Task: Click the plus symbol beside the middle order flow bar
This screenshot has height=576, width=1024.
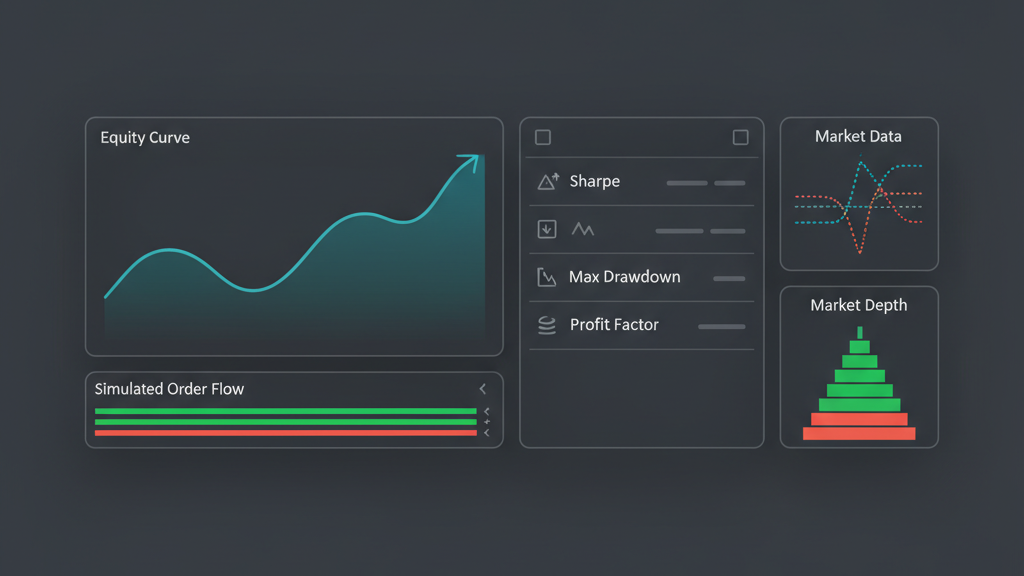Action: click(x=487, y=421)
